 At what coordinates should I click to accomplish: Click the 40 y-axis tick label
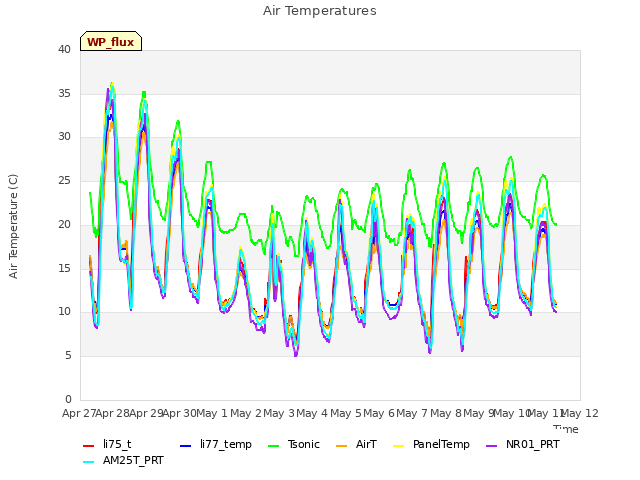point(64,49)
